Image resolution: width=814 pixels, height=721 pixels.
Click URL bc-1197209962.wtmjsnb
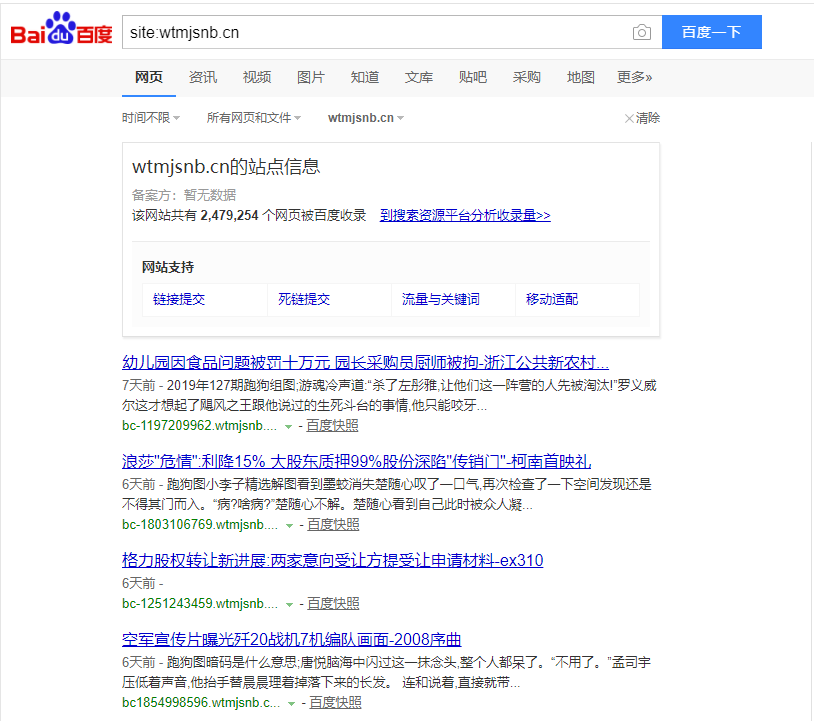click(199, 426)
